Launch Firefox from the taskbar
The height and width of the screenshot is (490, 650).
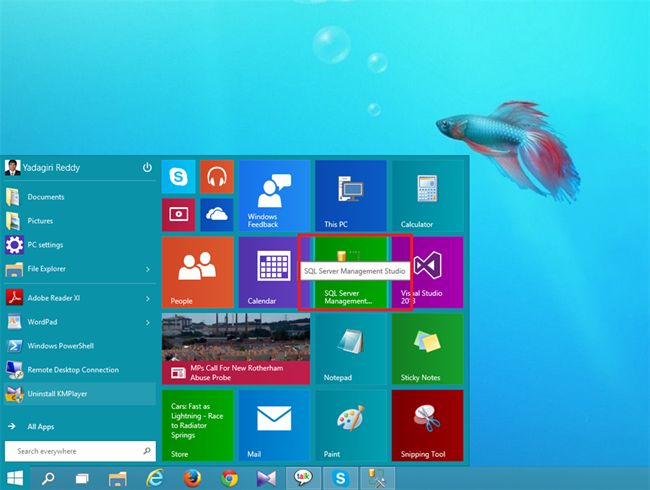[192, 479]
